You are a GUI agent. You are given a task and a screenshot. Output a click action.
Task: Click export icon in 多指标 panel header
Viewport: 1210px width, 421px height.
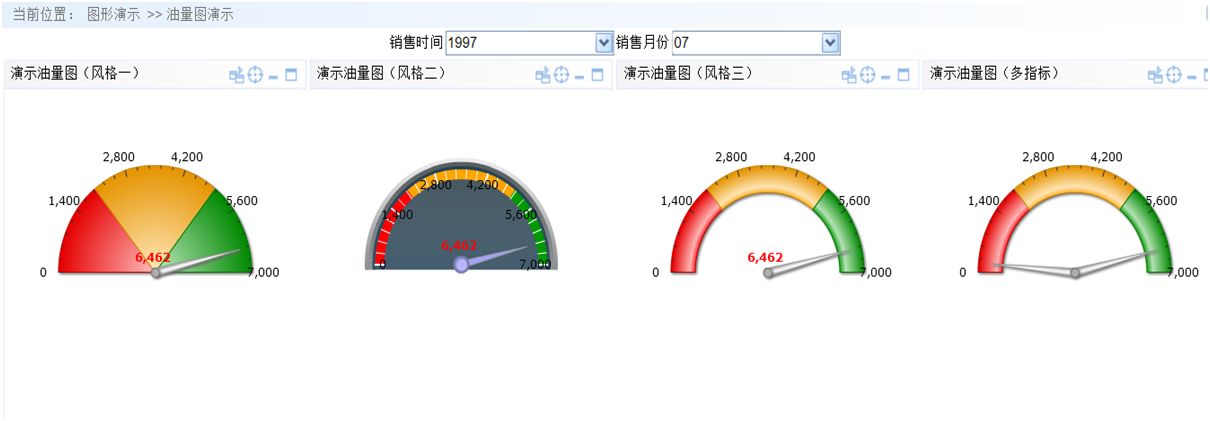click(1155, 75)
